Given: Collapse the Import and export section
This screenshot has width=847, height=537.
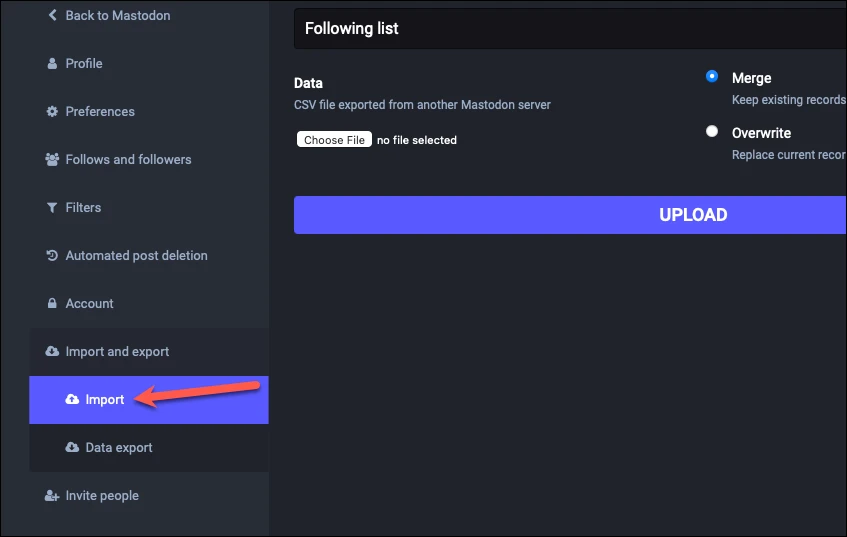Looking at the screenshot, I should (x=149, y=352).
